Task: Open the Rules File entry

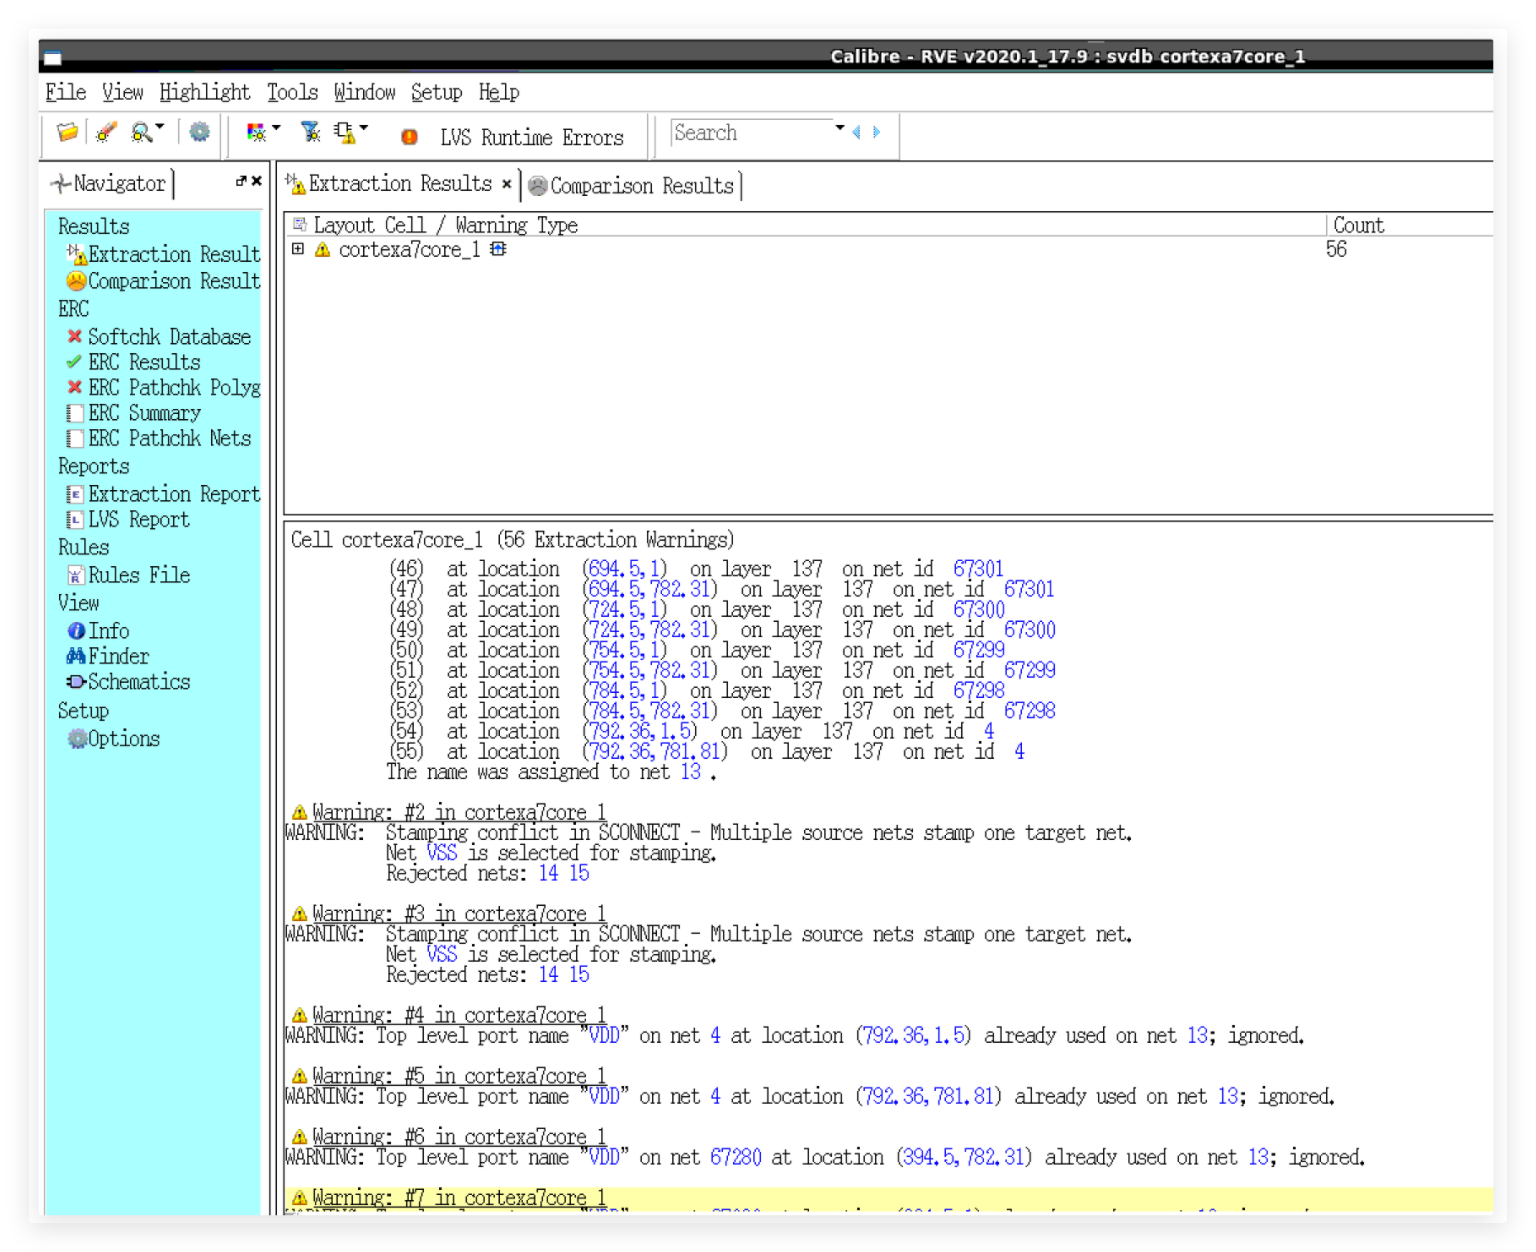Action: [129, 575]
